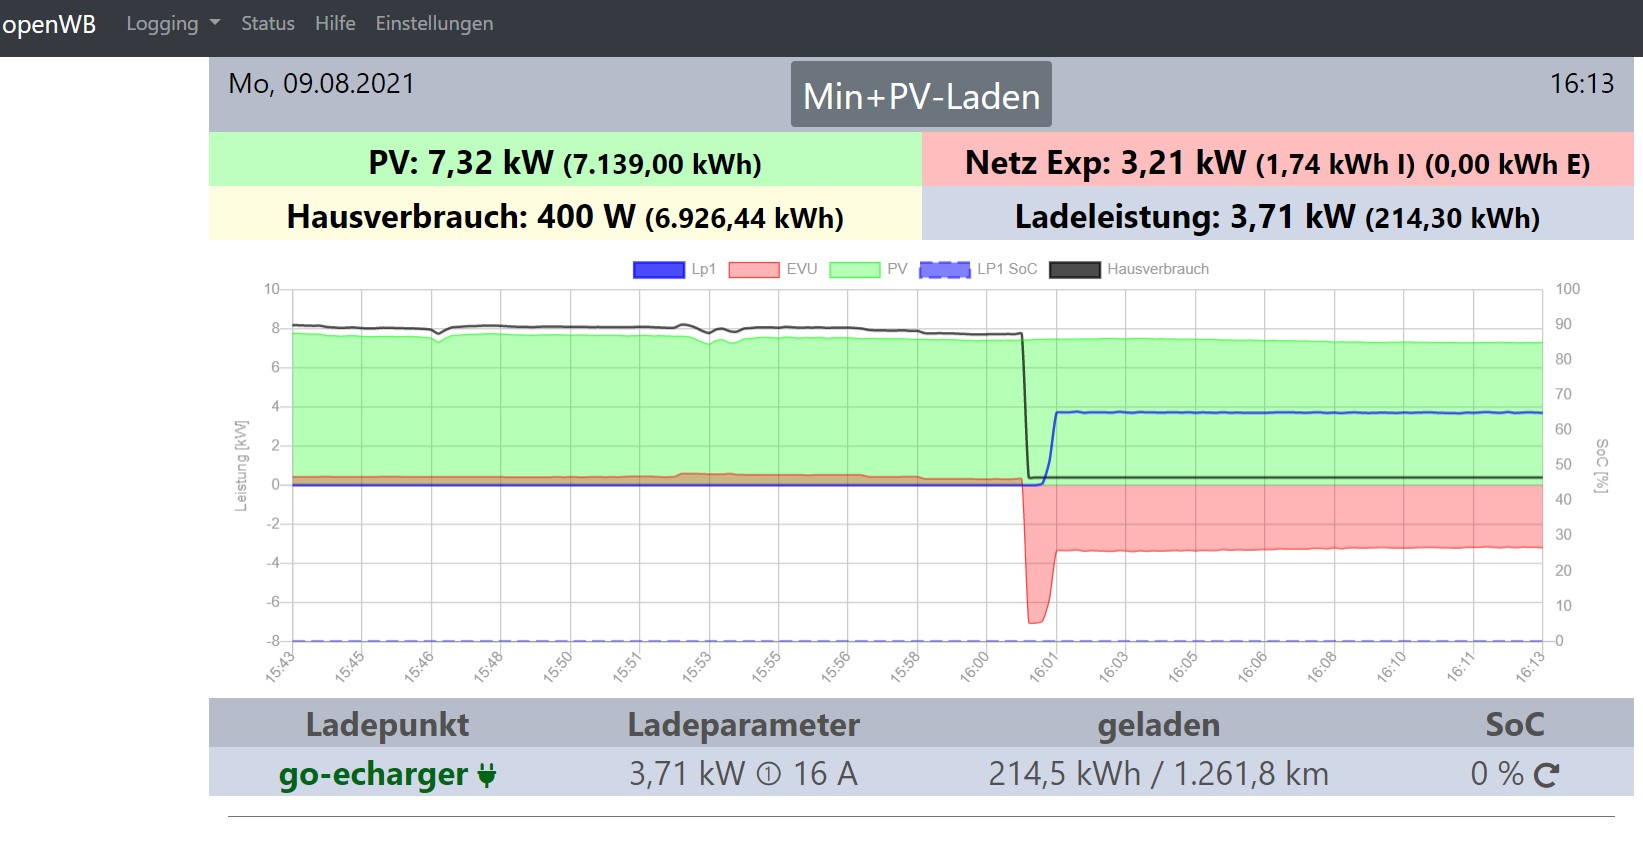Screen dimensions: 1643x842
Task: Open Einstellungen in the navbar
Action: click(x=434, y=23)
